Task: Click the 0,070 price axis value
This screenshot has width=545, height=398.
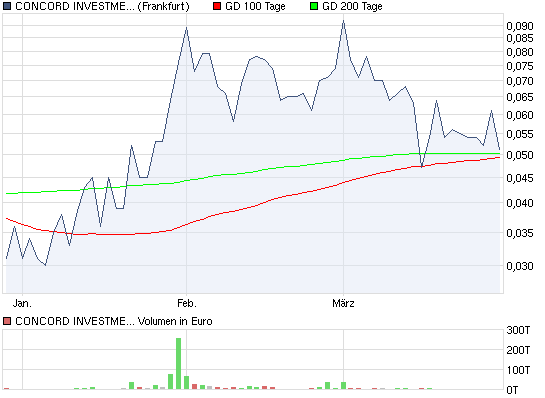Action: (x=520, y=81)
